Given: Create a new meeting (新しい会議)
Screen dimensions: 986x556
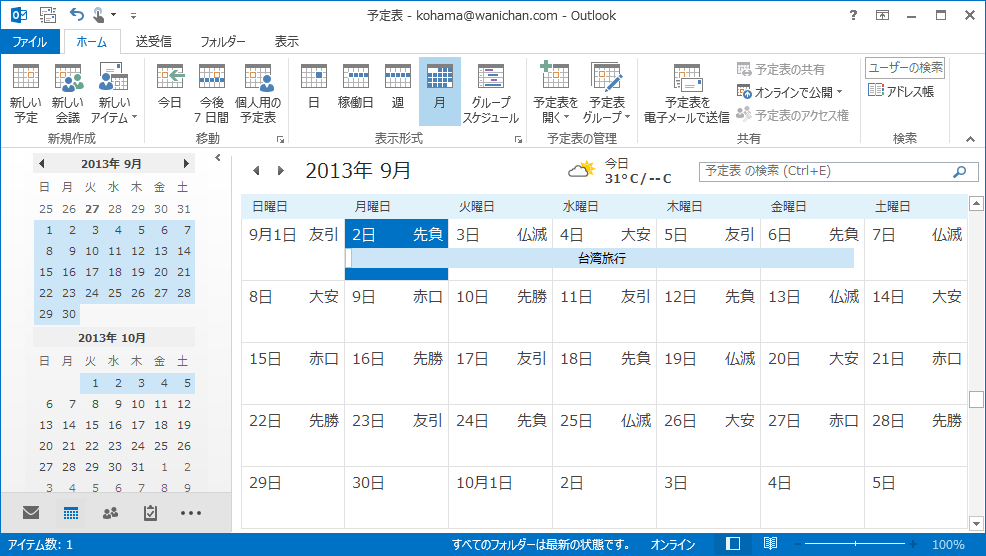Looking at the screenshot, I should click(68, 93).
